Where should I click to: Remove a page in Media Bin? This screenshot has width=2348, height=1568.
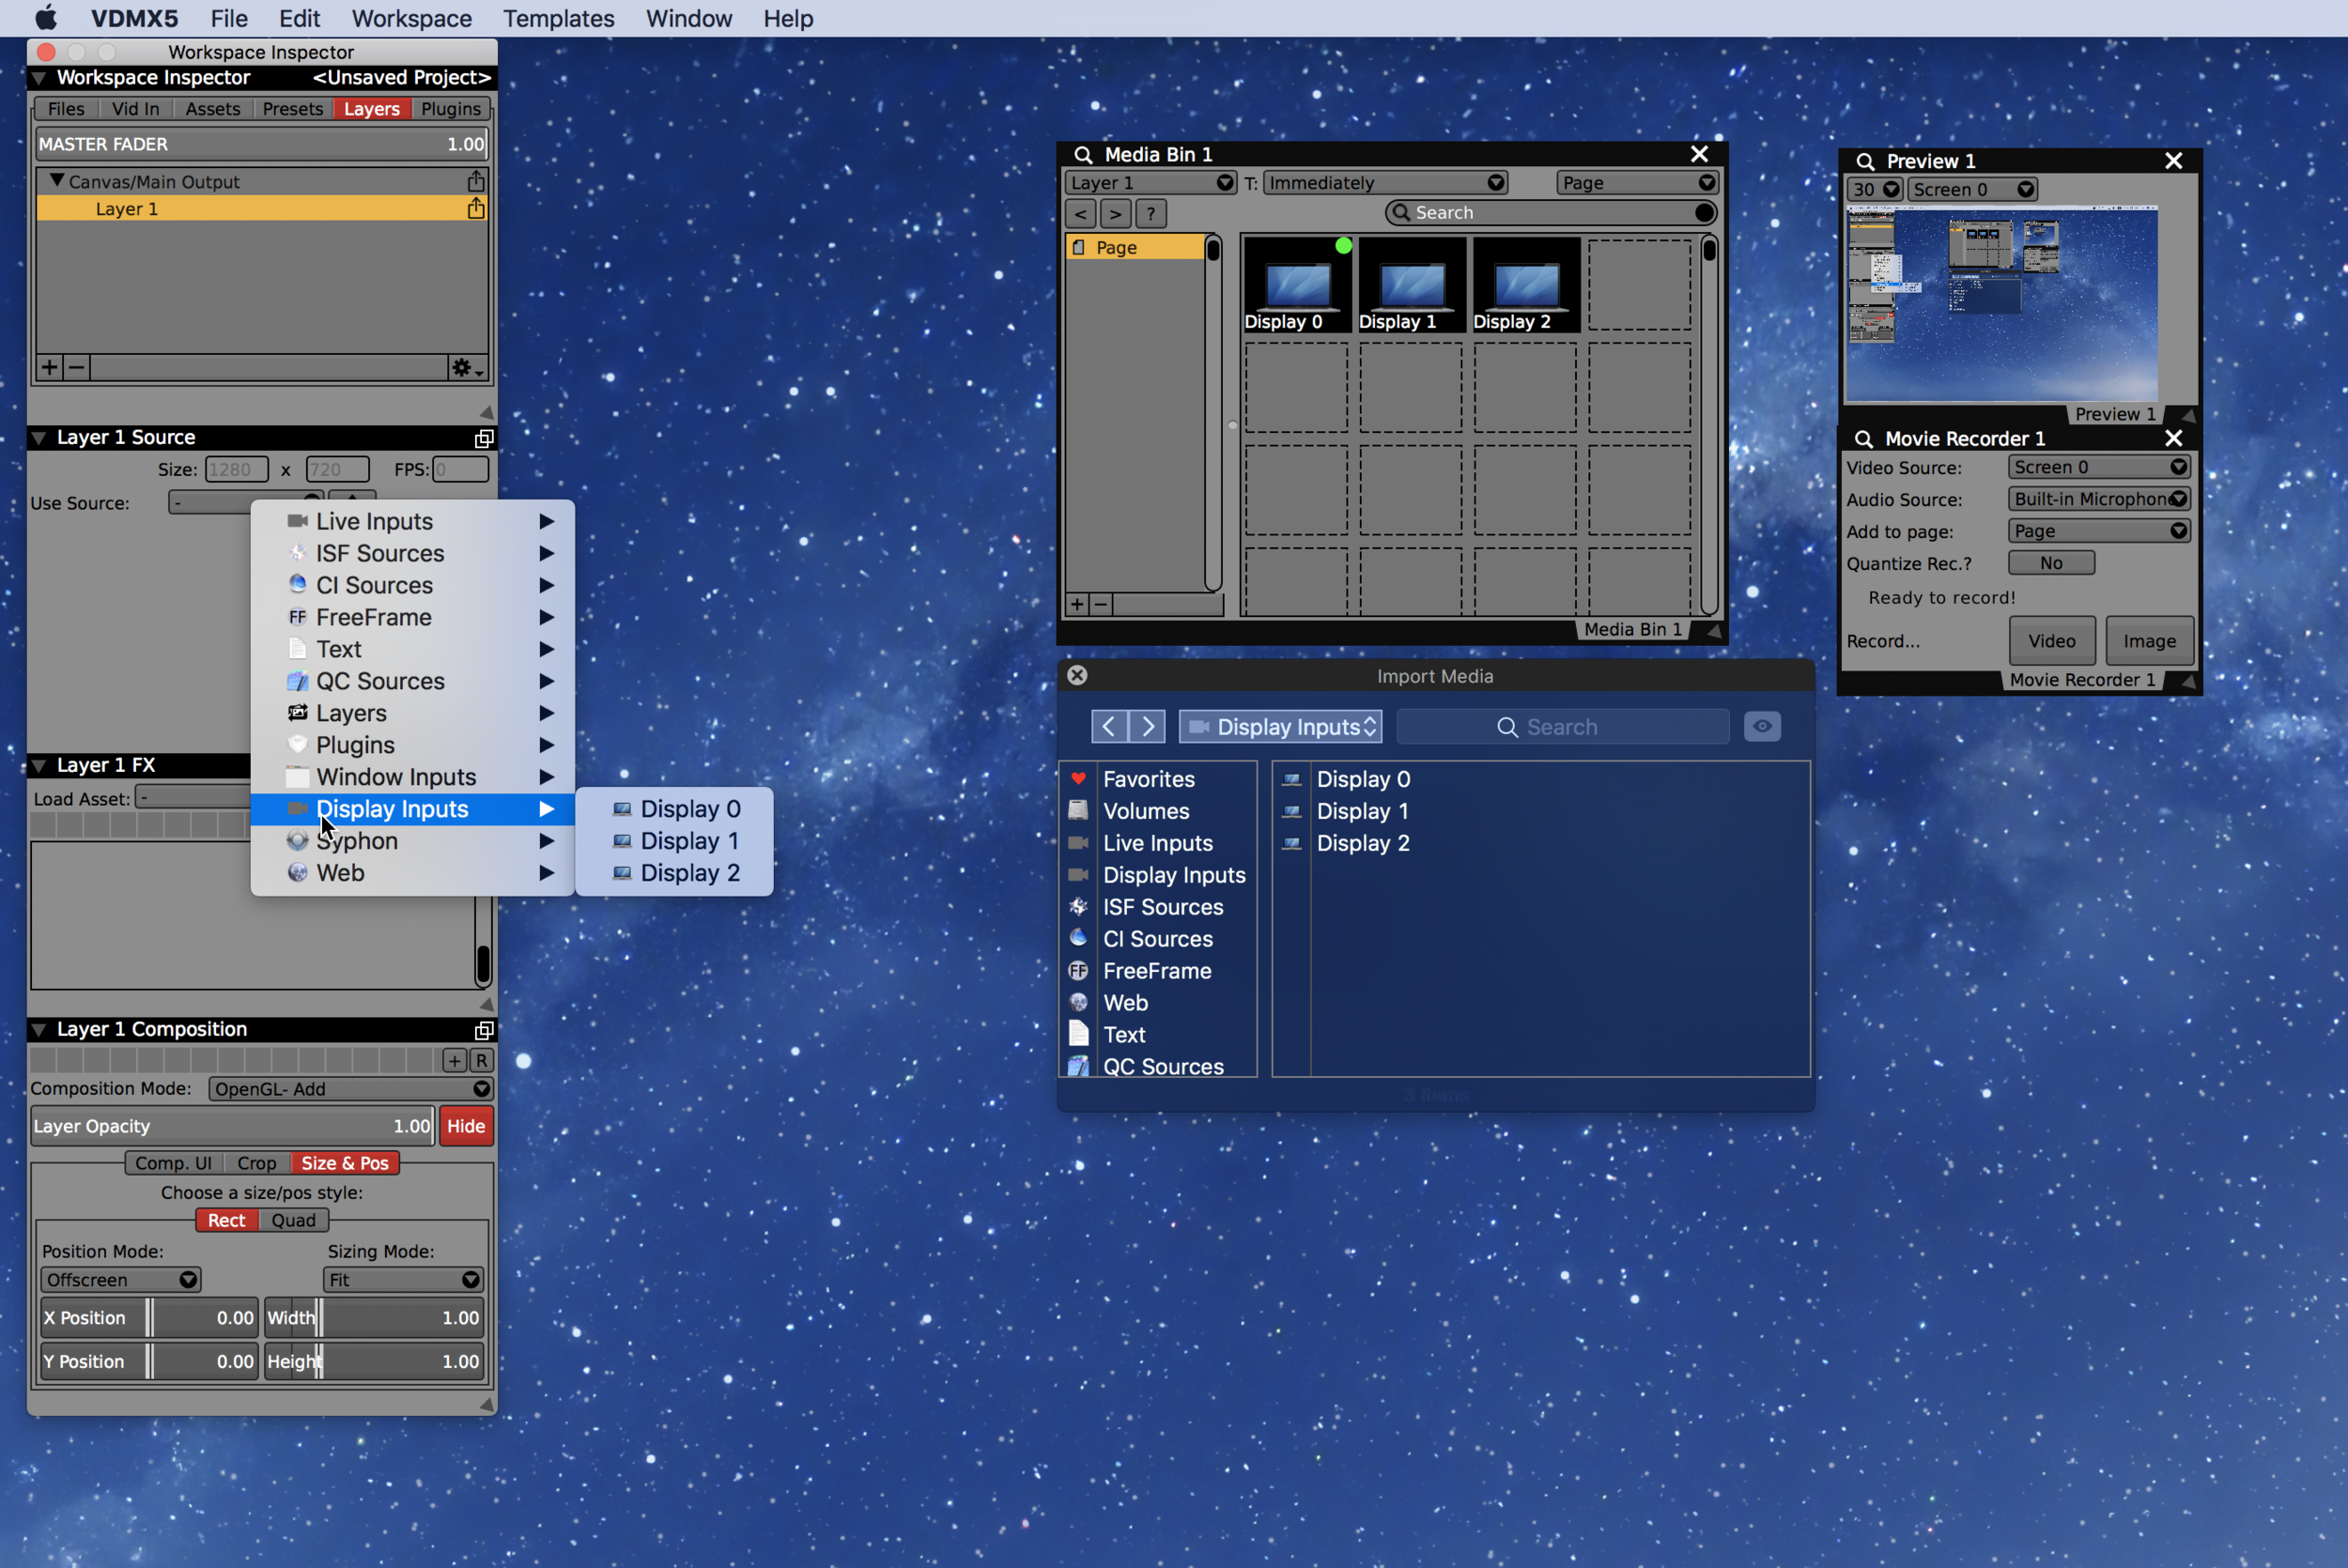pyautogui.click(x=1101, y=604)
